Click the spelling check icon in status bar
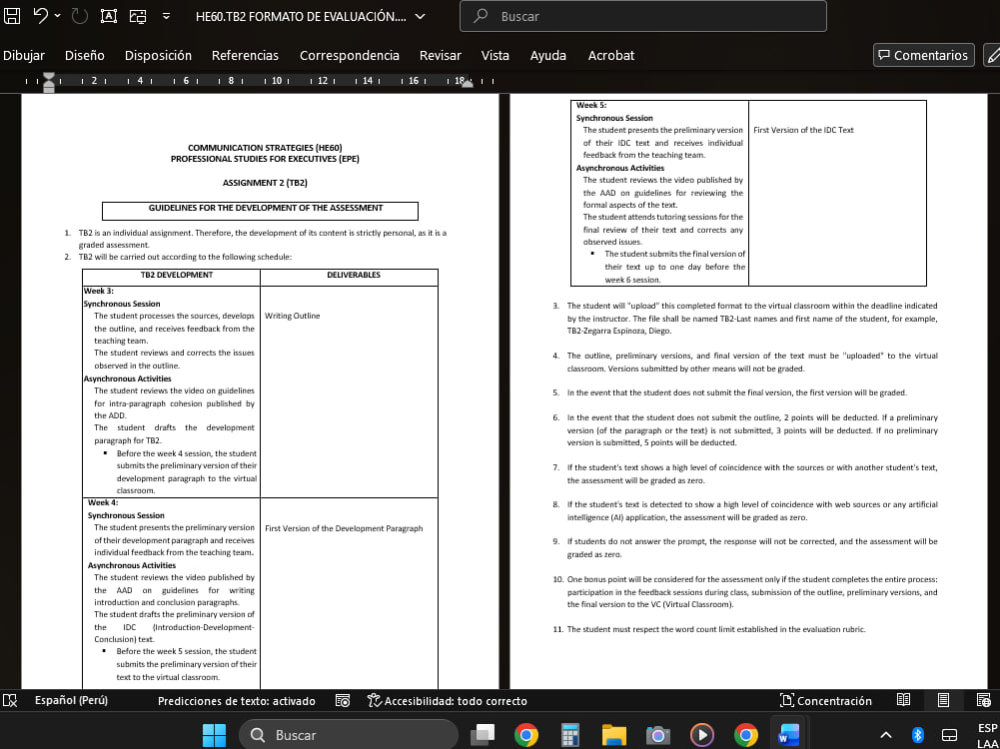 point(10,701)
